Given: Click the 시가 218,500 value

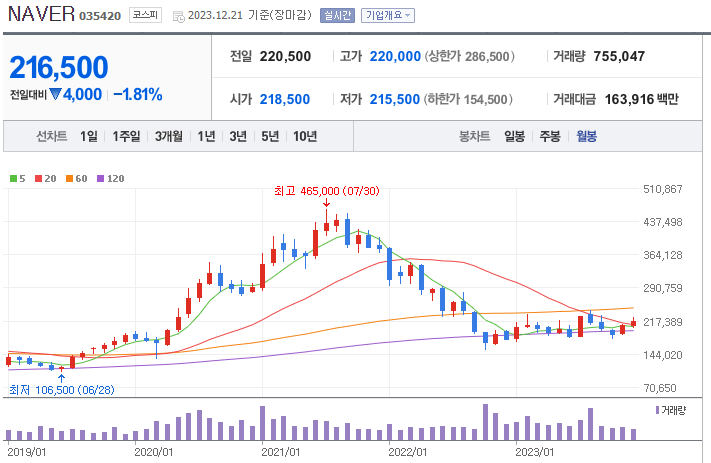Looking at the screenshot, I should [x=285, y=99].
